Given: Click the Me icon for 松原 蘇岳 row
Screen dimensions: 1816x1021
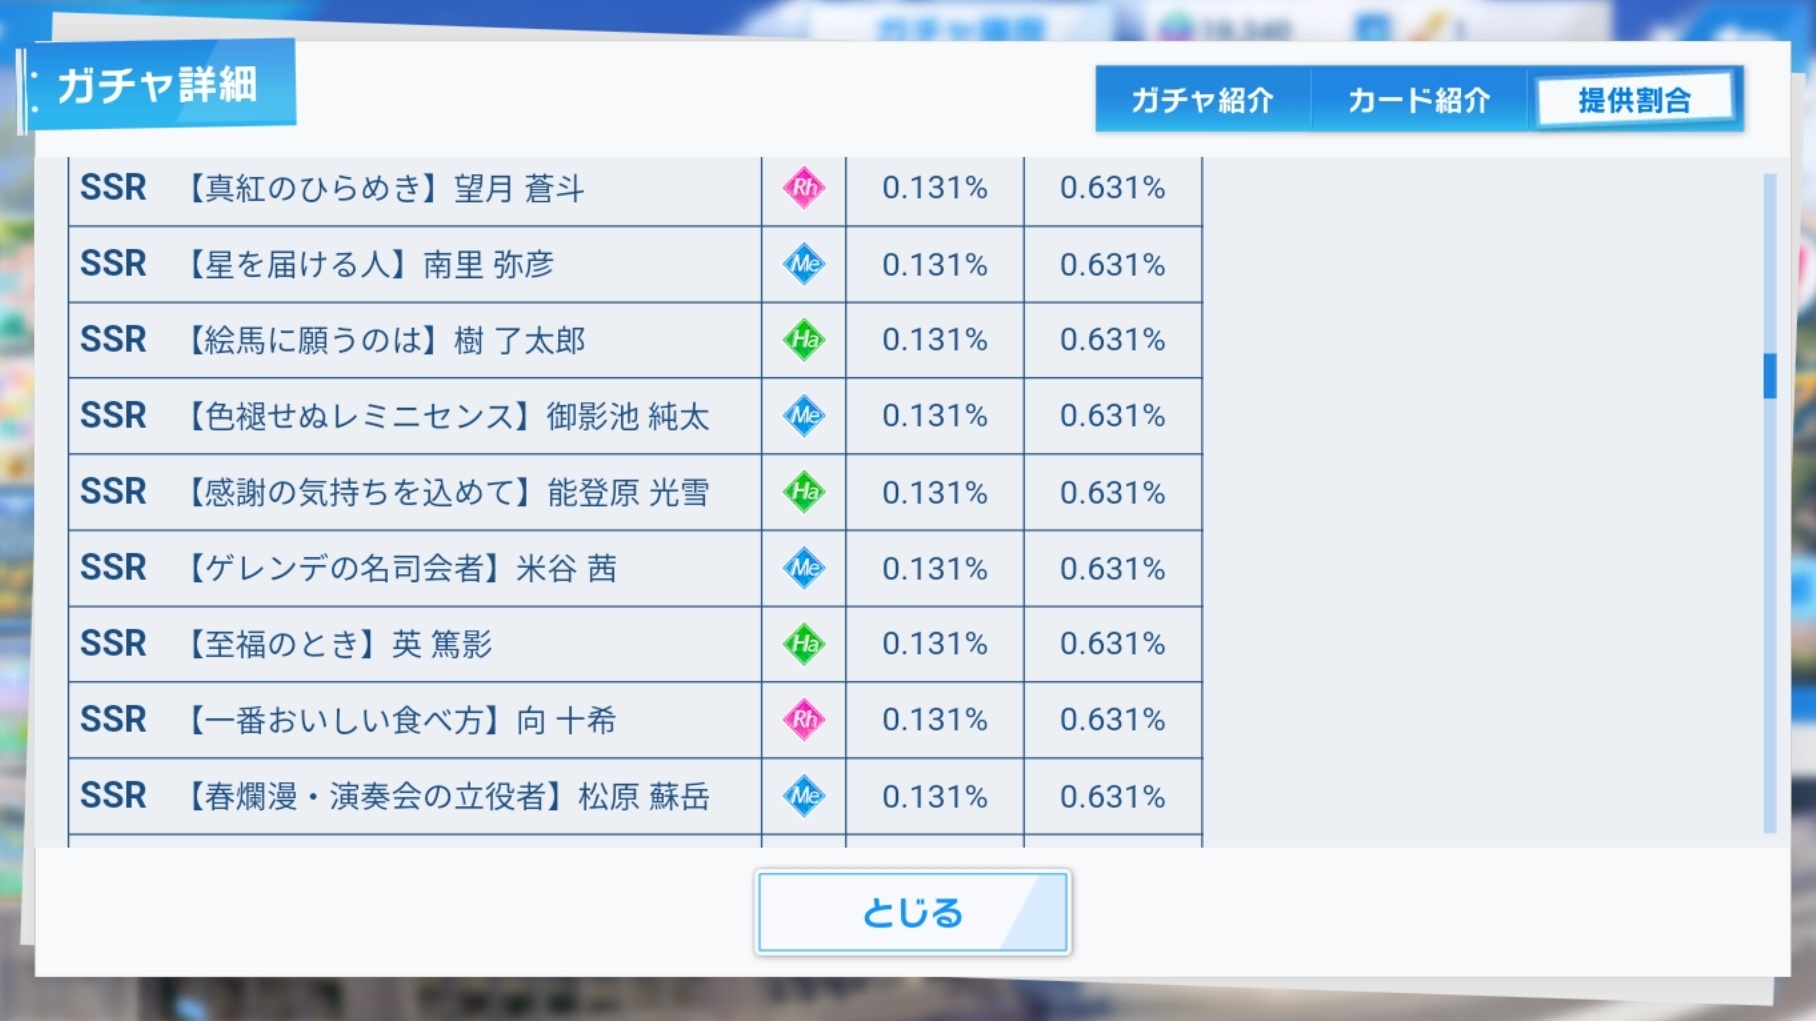Looking at the screenshot, I should coord(804,796).
